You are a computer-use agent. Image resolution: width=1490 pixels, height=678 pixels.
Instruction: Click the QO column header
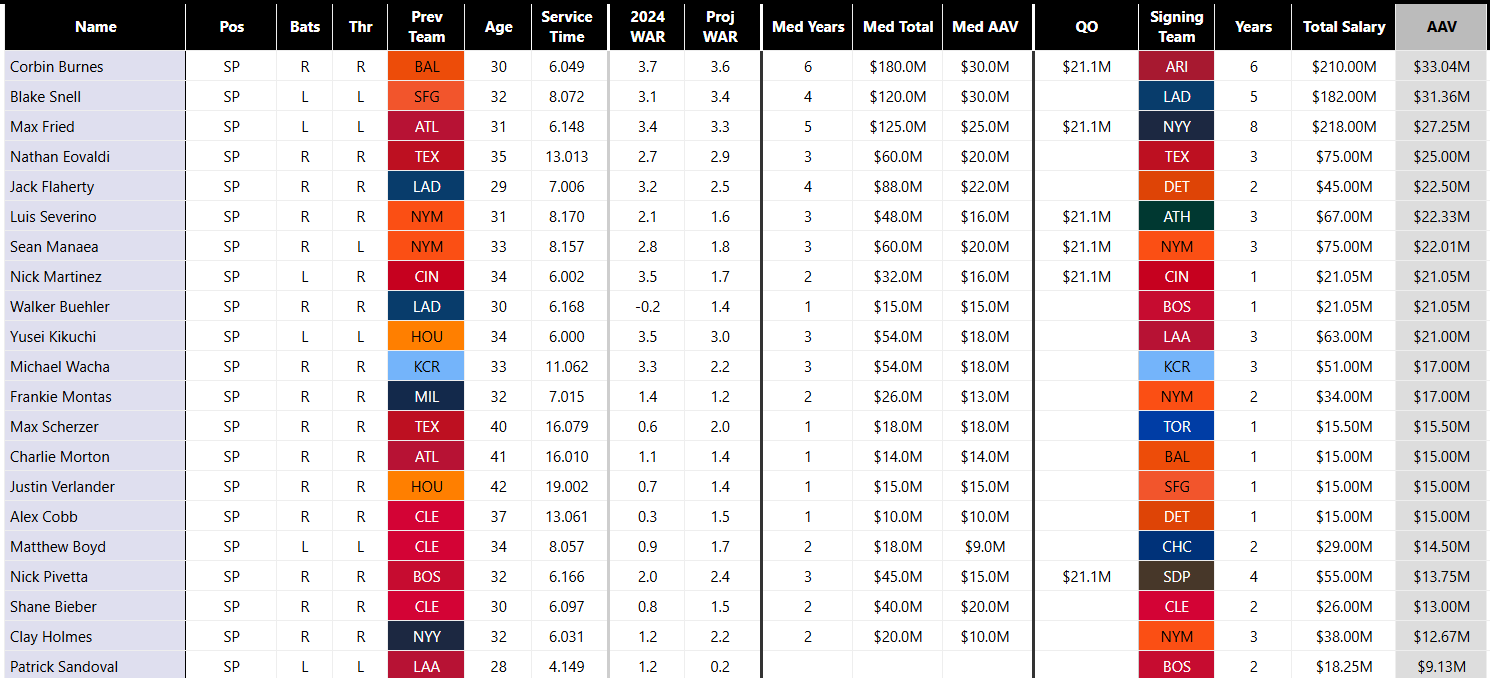click(x=1086, y=27)
